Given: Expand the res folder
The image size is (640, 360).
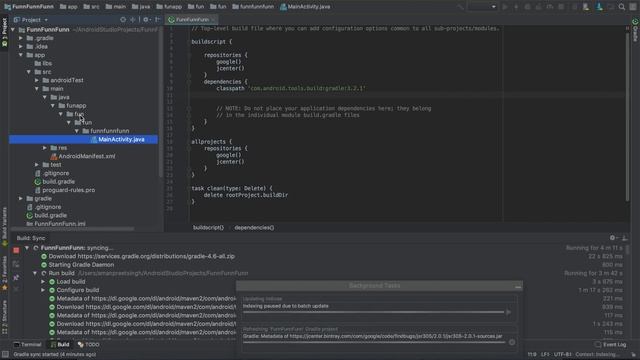Looking at the screenshot, I should coord(45,148).
